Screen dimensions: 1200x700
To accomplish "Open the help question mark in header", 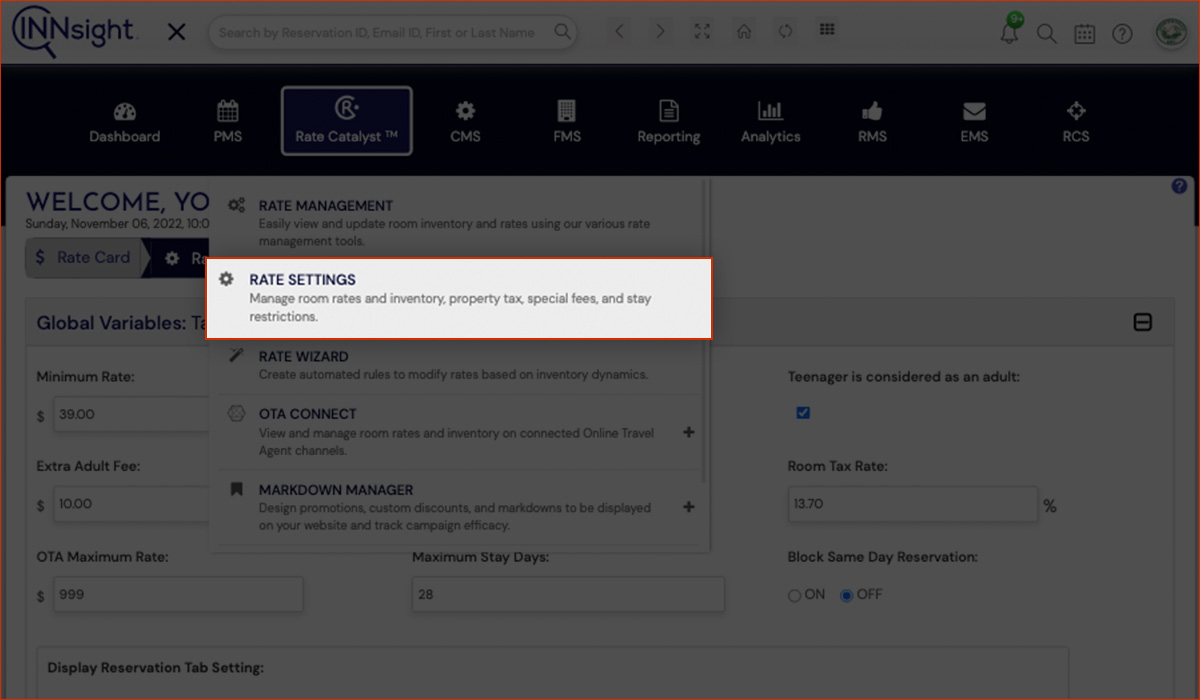I will point(1122,34).
